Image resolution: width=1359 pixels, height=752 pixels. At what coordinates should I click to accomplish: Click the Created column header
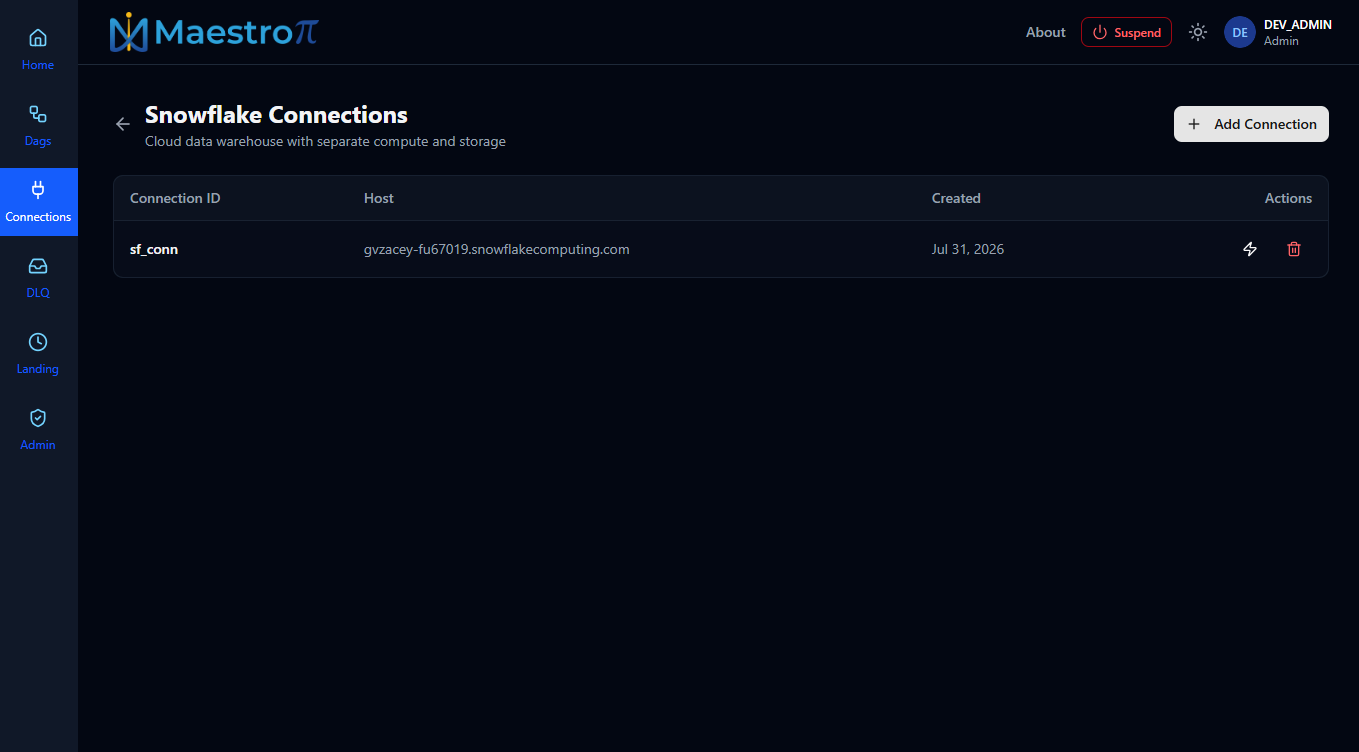tap(956, 198)
